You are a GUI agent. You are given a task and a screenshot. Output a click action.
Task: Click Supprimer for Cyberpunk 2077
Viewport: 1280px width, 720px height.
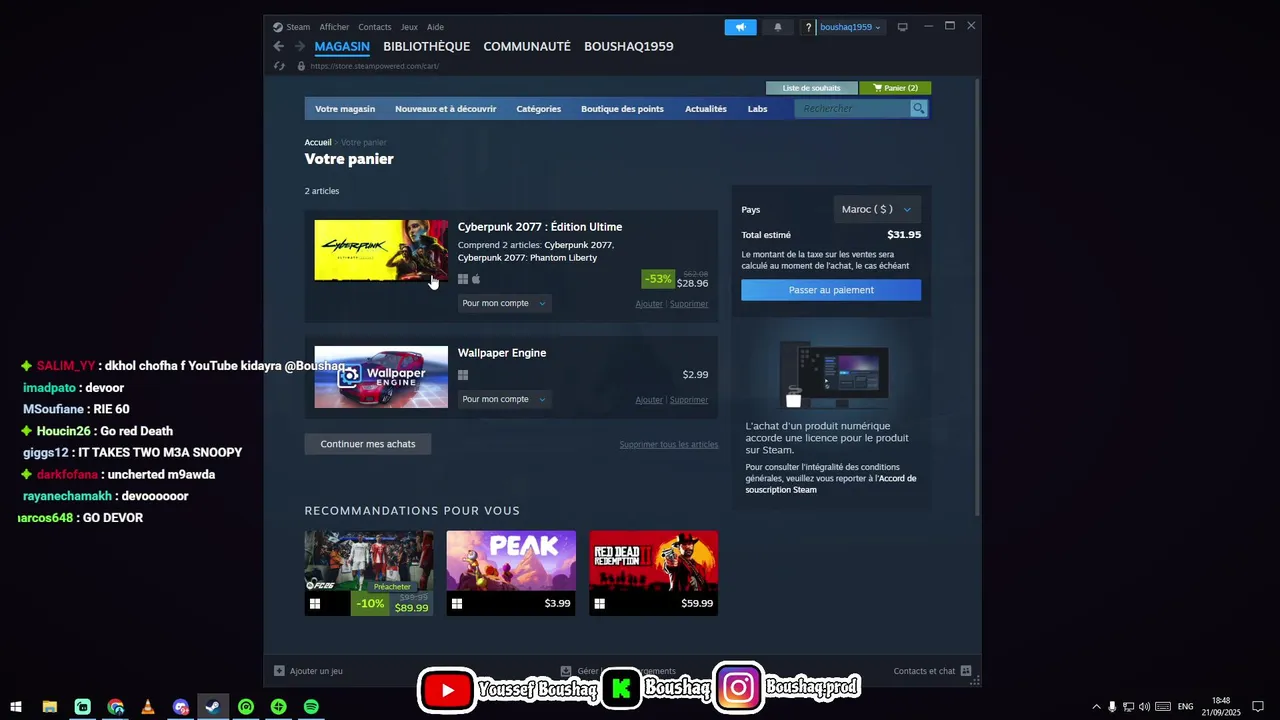689,304
